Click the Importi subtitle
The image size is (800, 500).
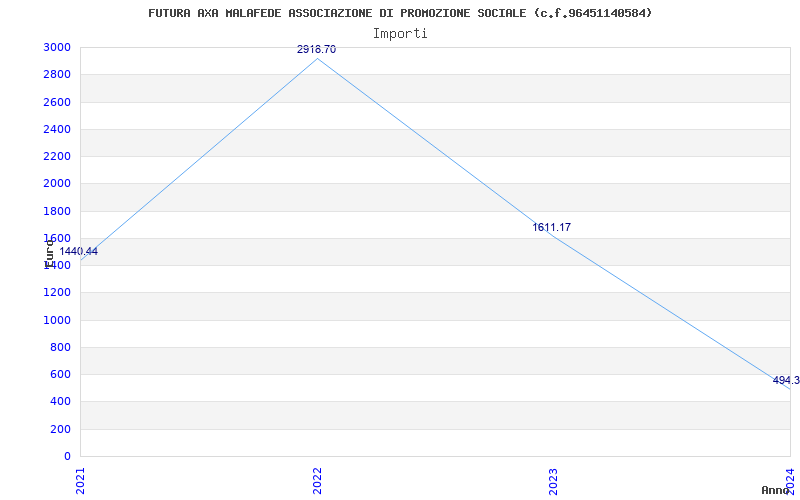pos(400,34)
